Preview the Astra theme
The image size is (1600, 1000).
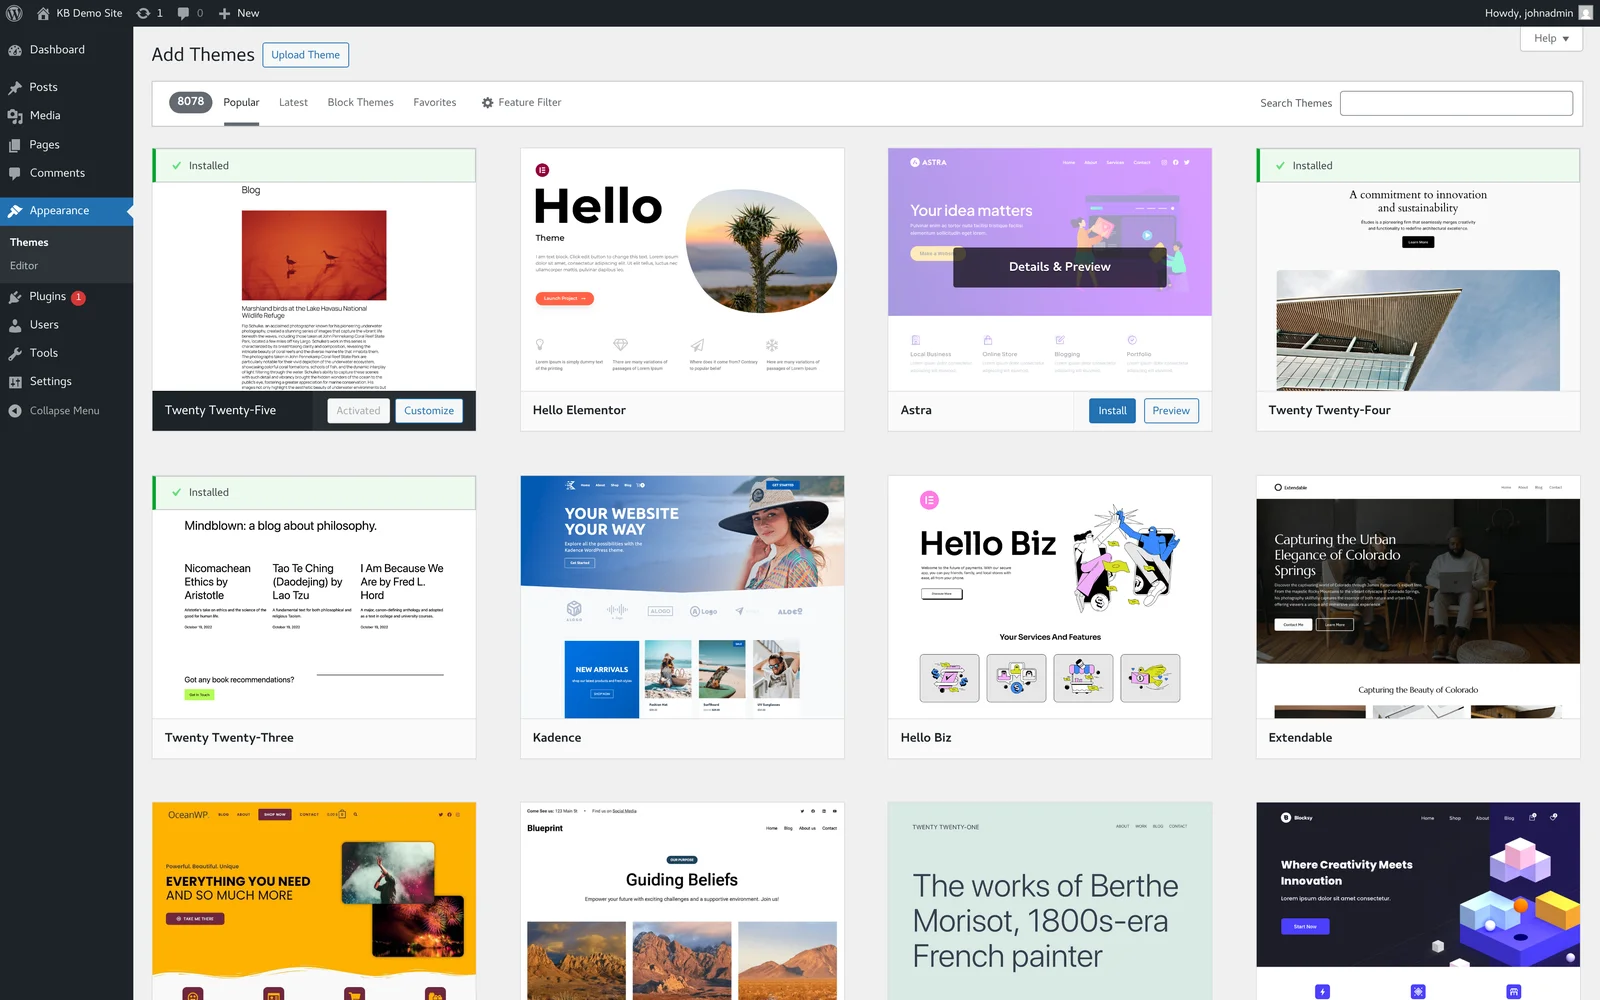(x=1171, y=411)
